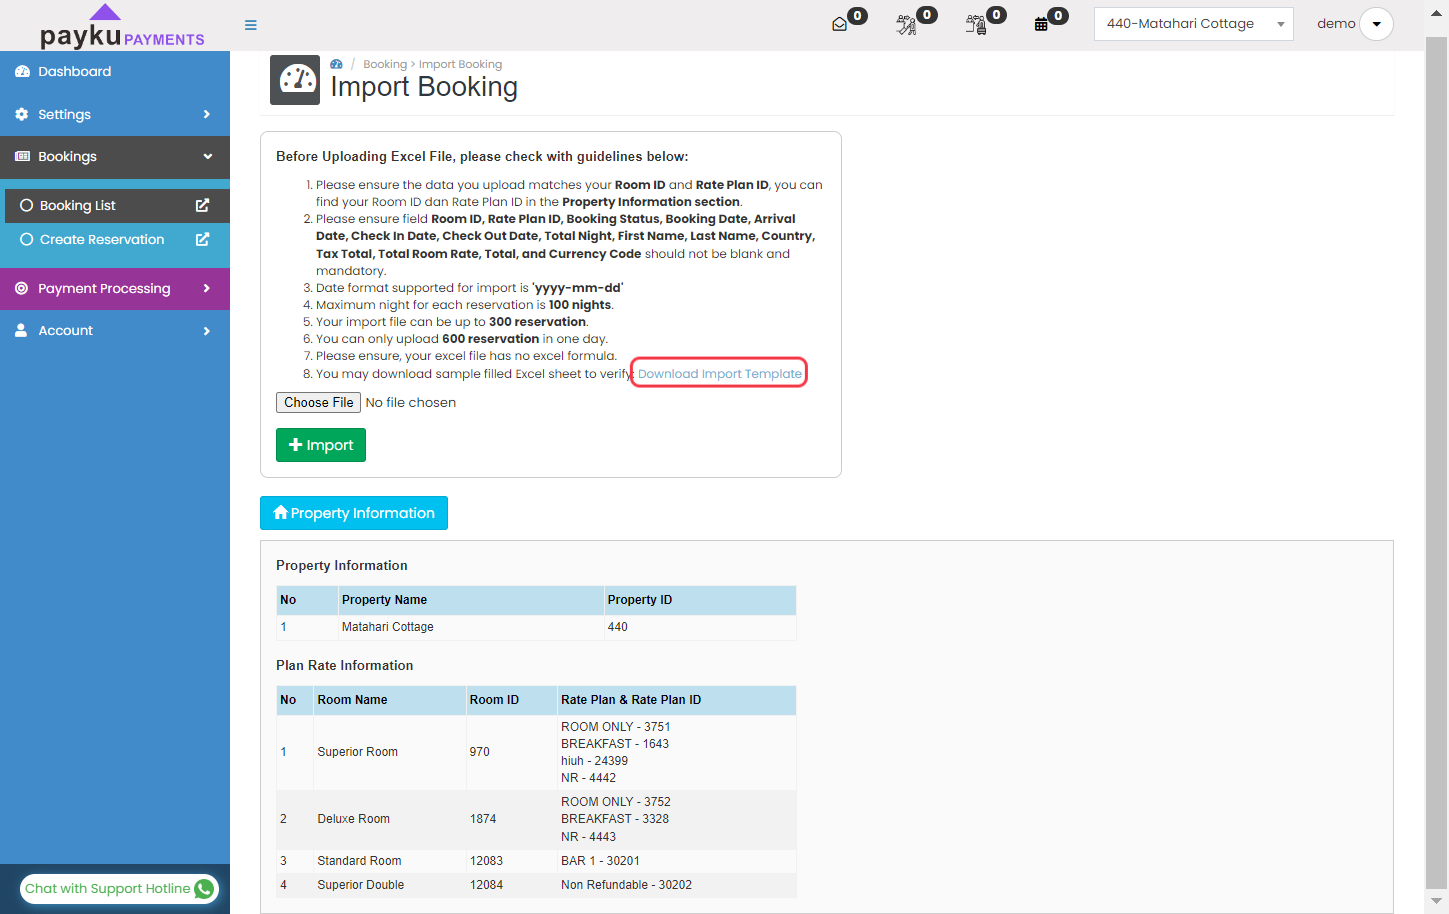Open the guest arrivals notification icon

coord(907,25)
